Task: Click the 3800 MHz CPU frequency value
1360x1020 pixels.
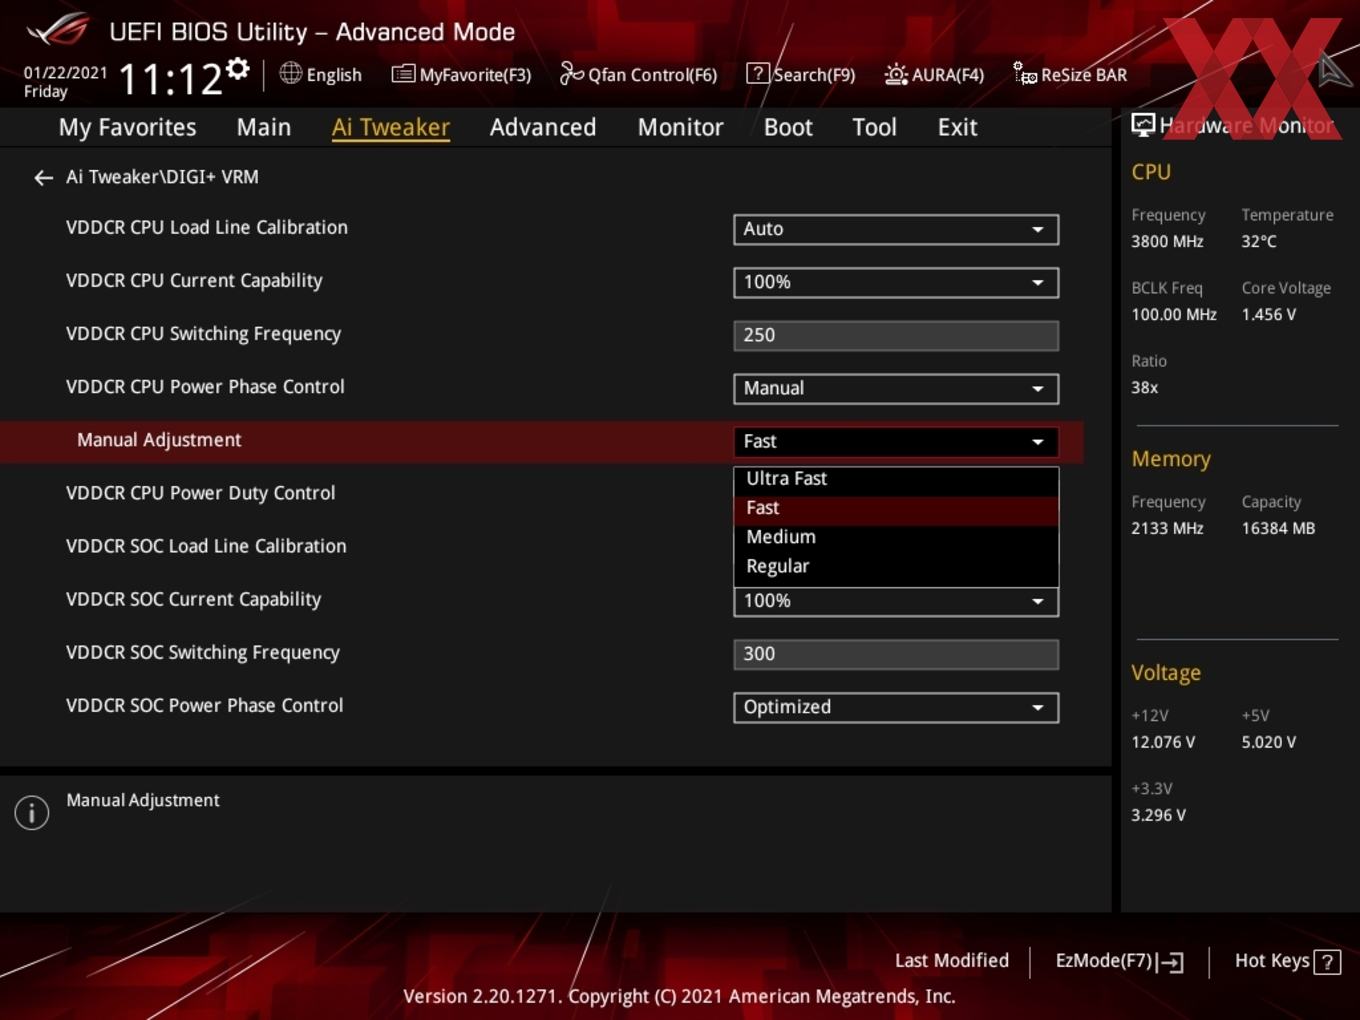Action: pos(1167,241)
